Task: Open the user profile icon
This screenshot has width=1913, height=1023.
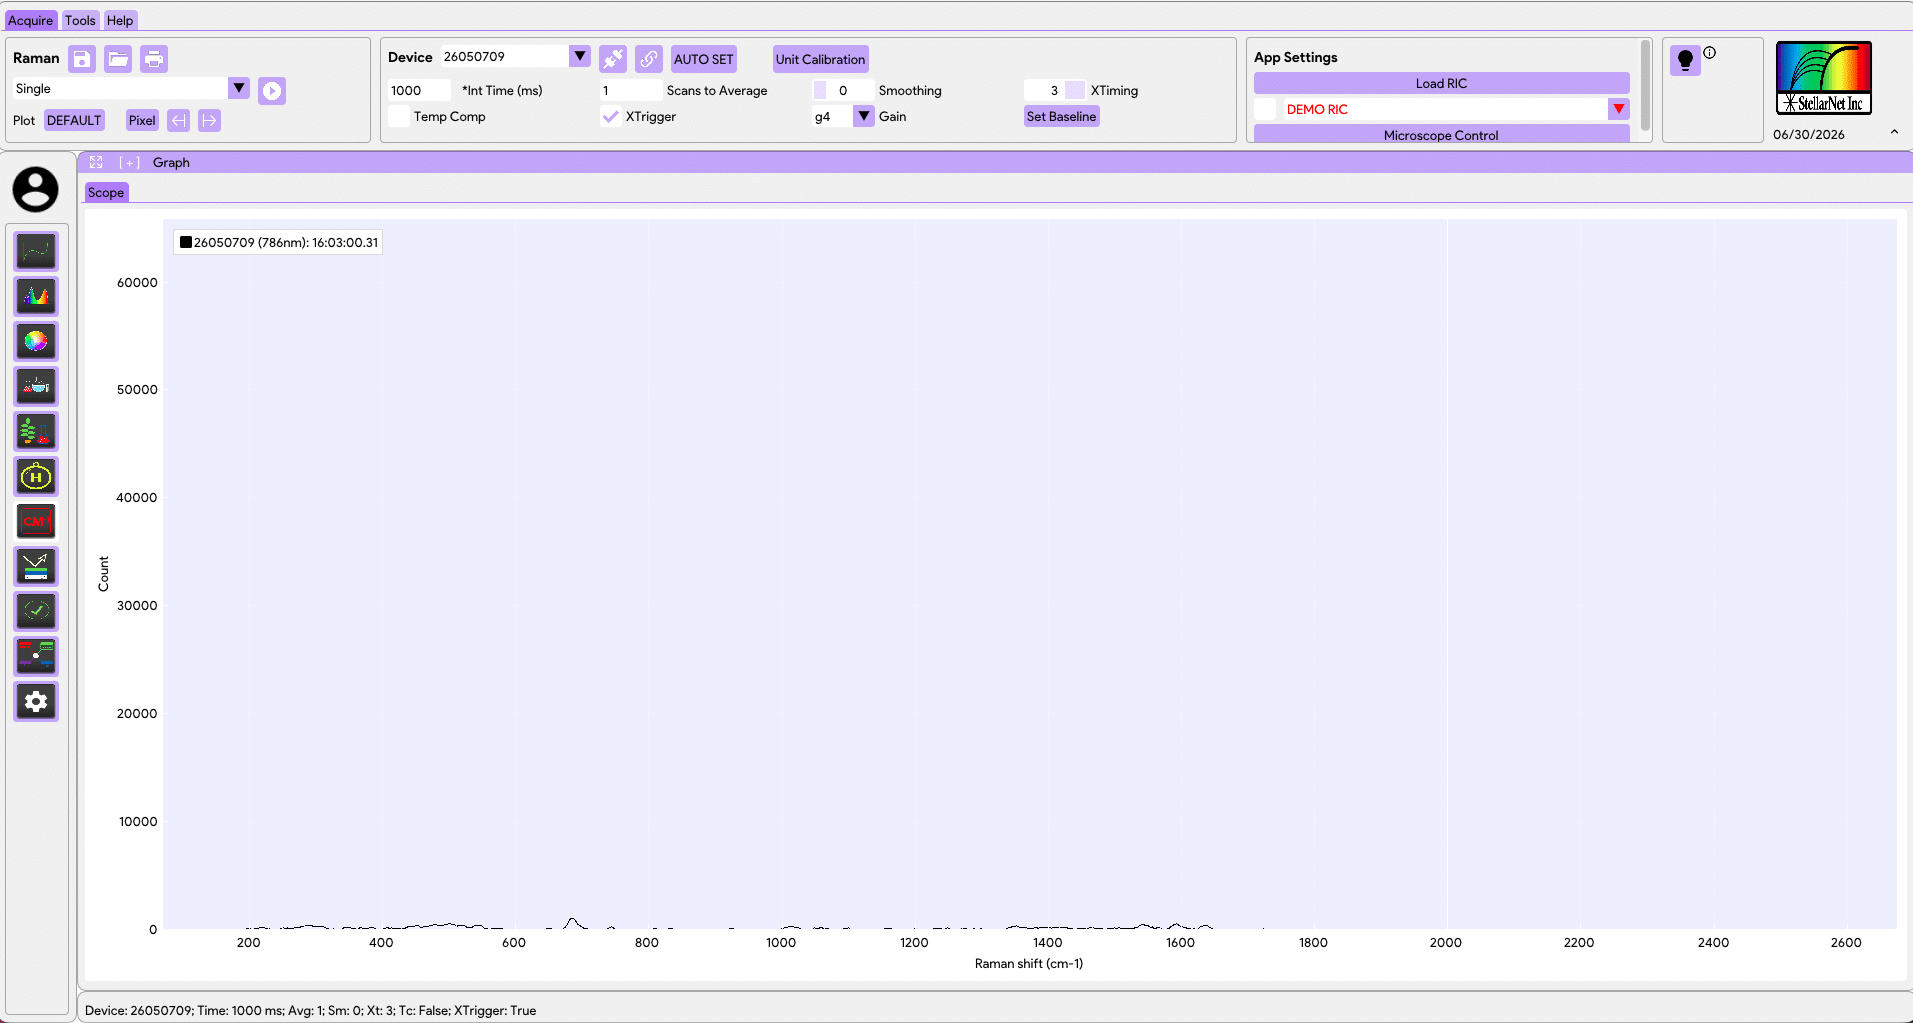Action: tap(36, 189)
